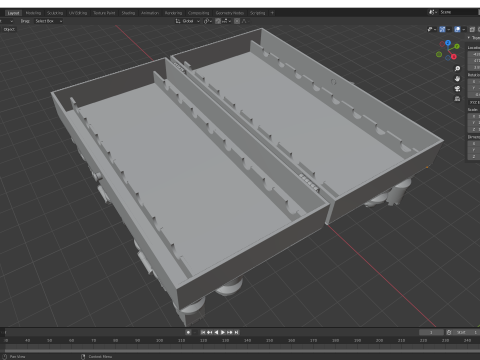Click the Dimensions X value field

(474, 144)
